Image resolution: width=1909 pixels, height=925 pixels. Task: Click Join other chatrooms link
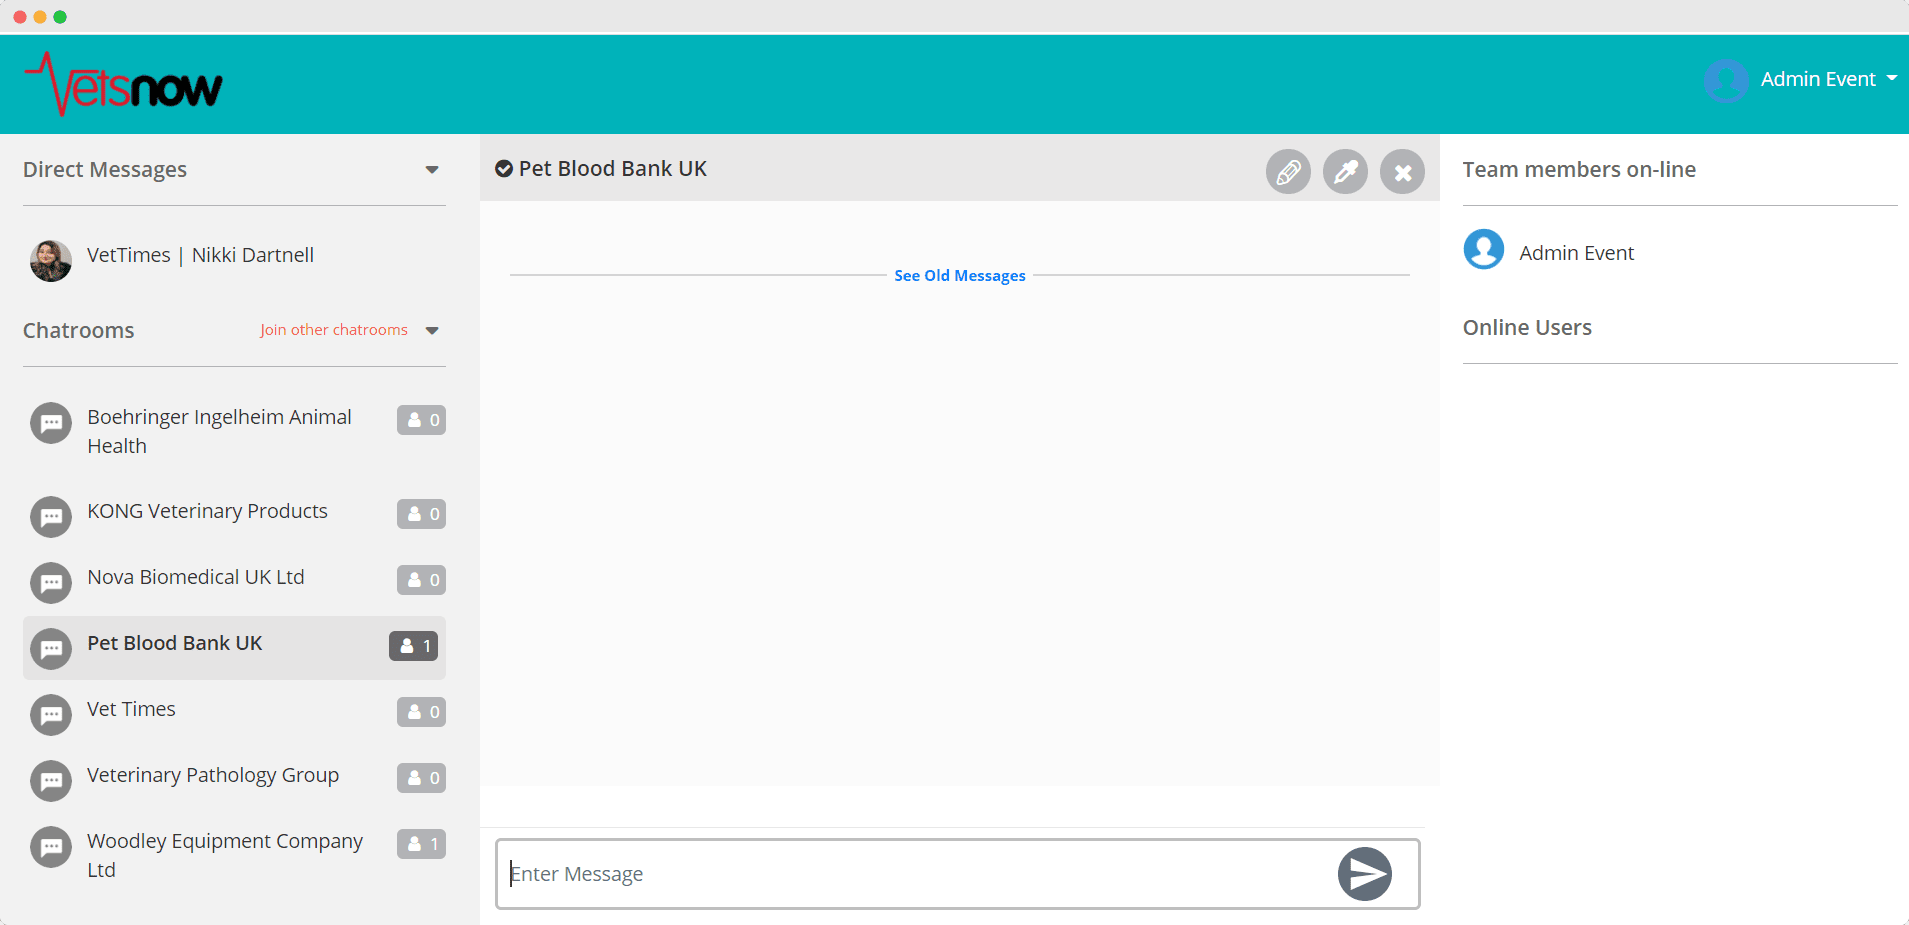coord(334,330)
